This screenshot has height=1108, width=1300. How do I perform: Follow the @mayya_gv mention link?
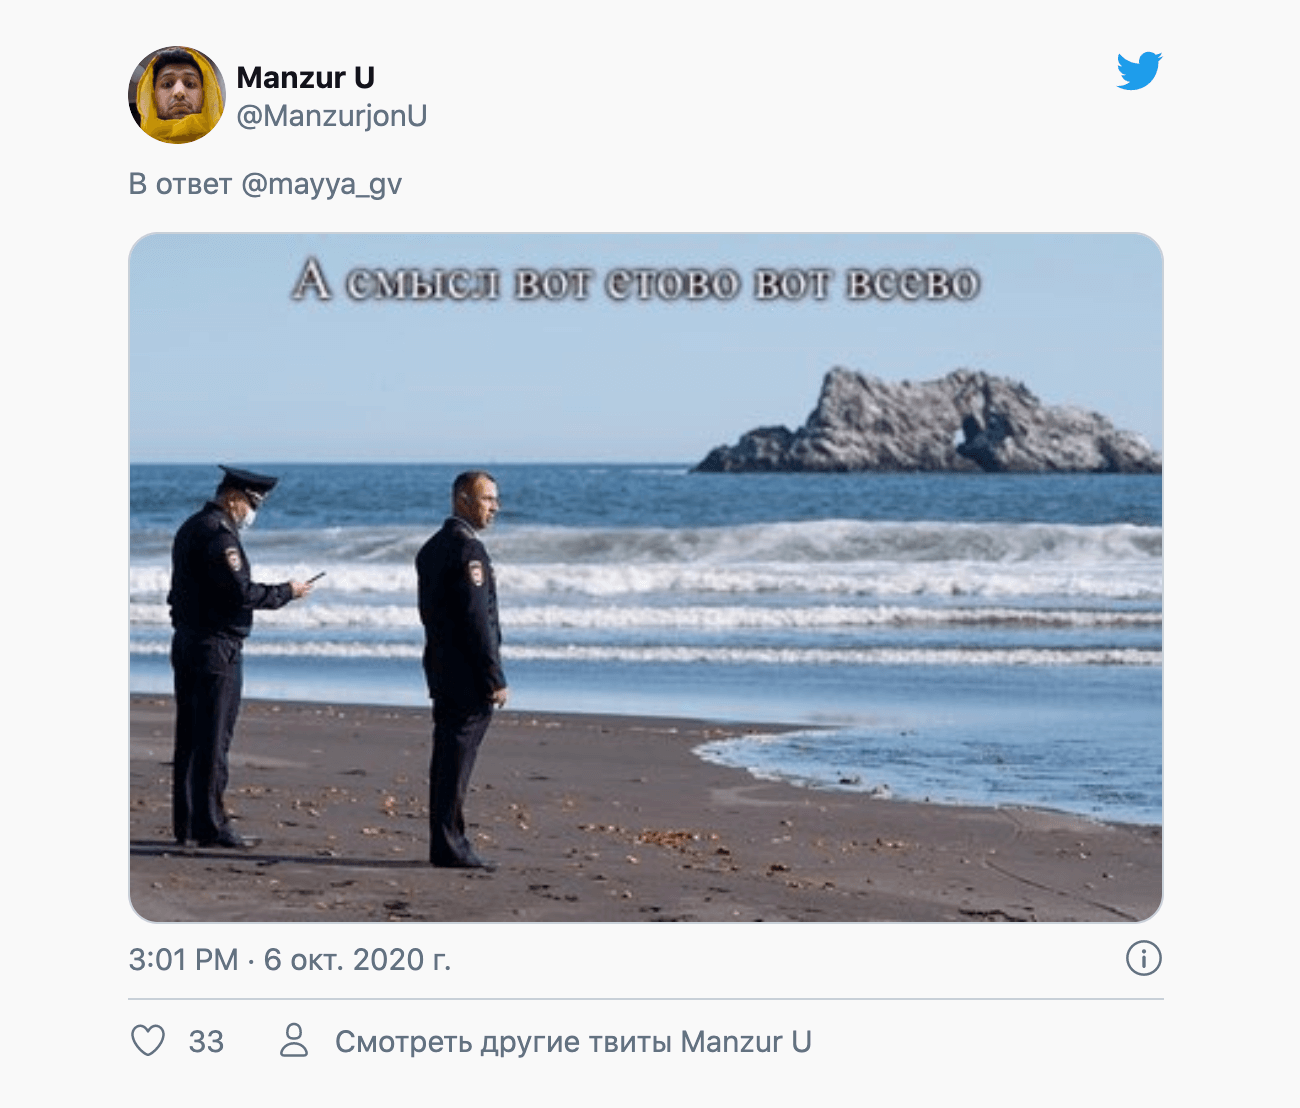point(321,185)
